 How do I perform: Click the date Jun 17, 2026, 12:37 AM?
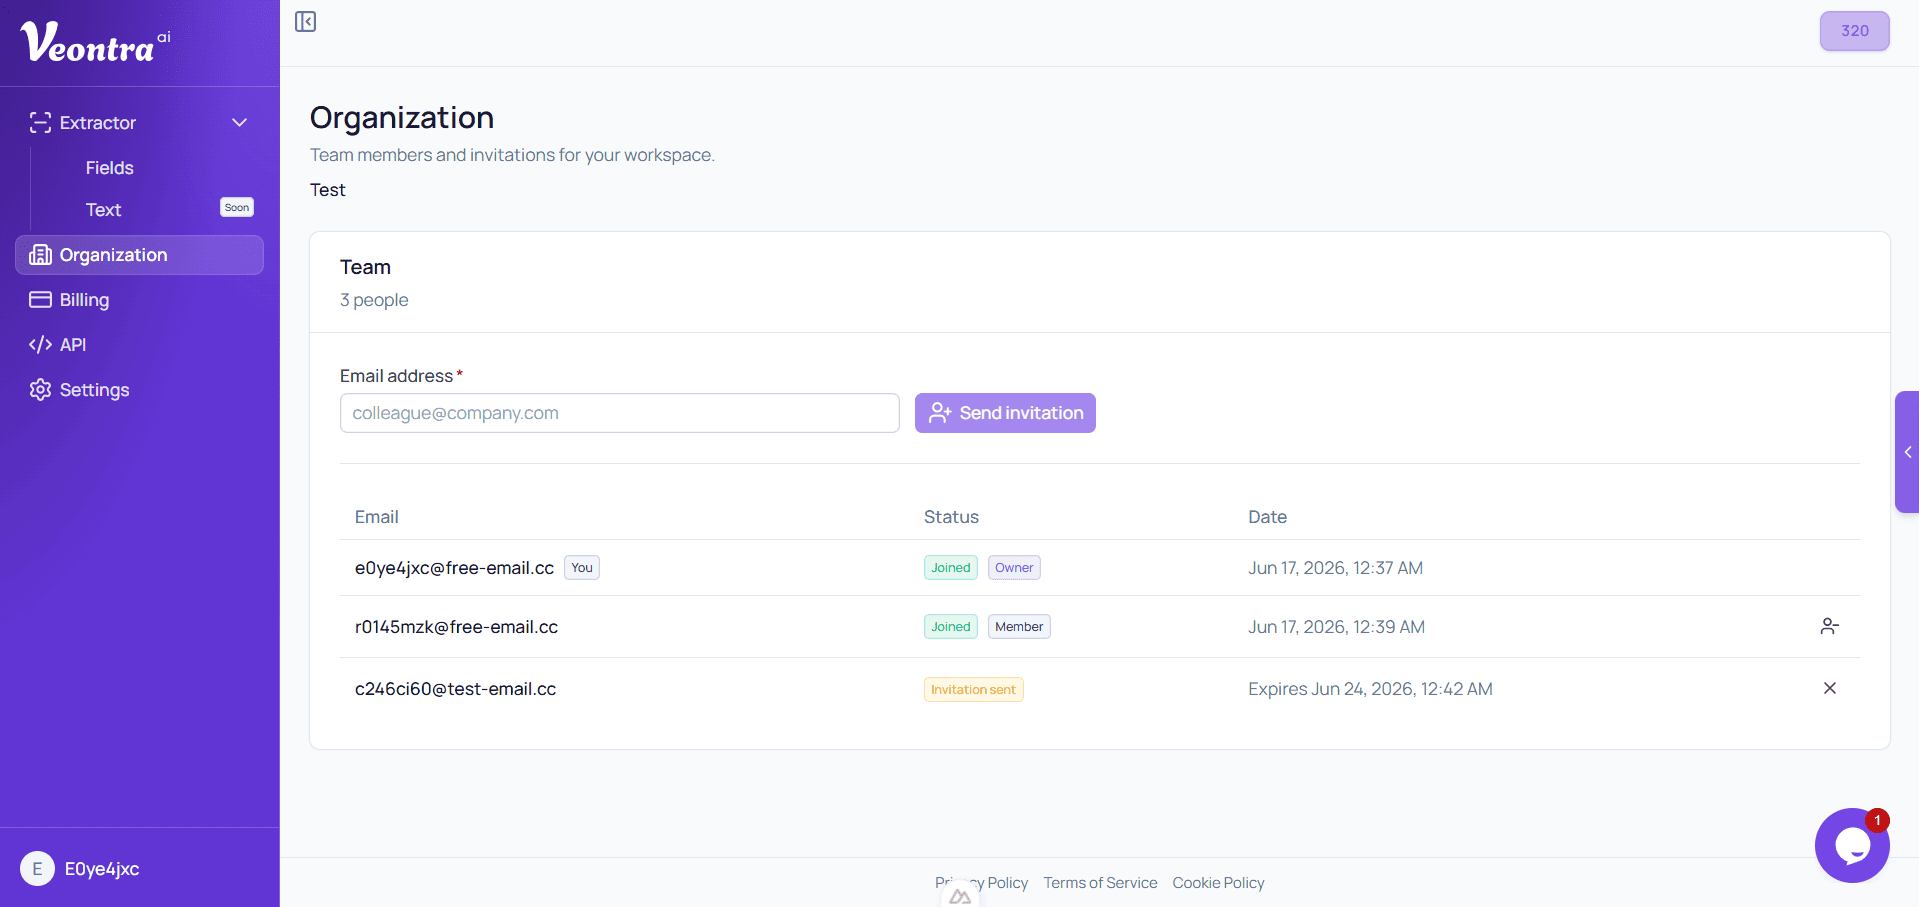click(1335, 568)
